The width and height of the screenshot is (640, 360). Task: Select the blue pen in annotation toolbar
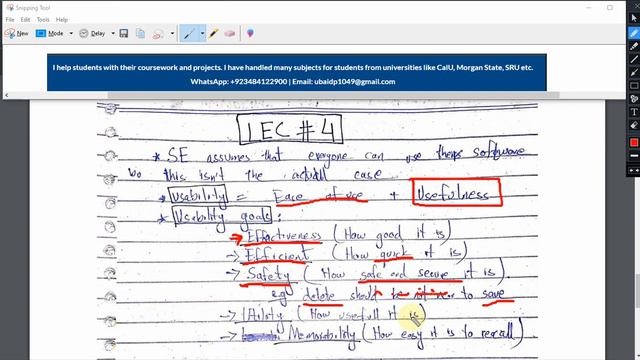coord(634,33)
